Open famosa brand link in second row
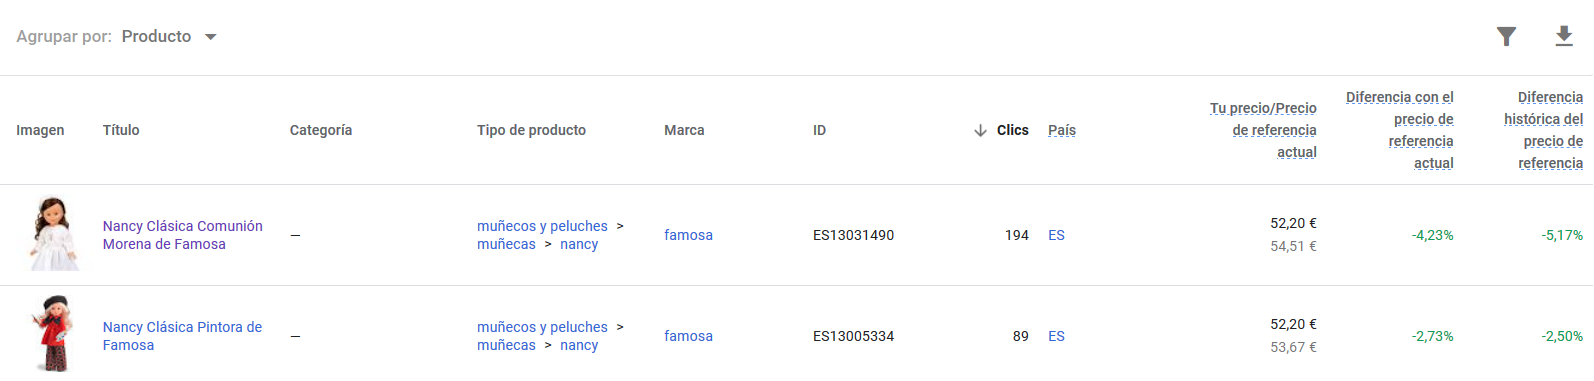Viewport: 1594px width, 381px height. click(x=688, y=336)
